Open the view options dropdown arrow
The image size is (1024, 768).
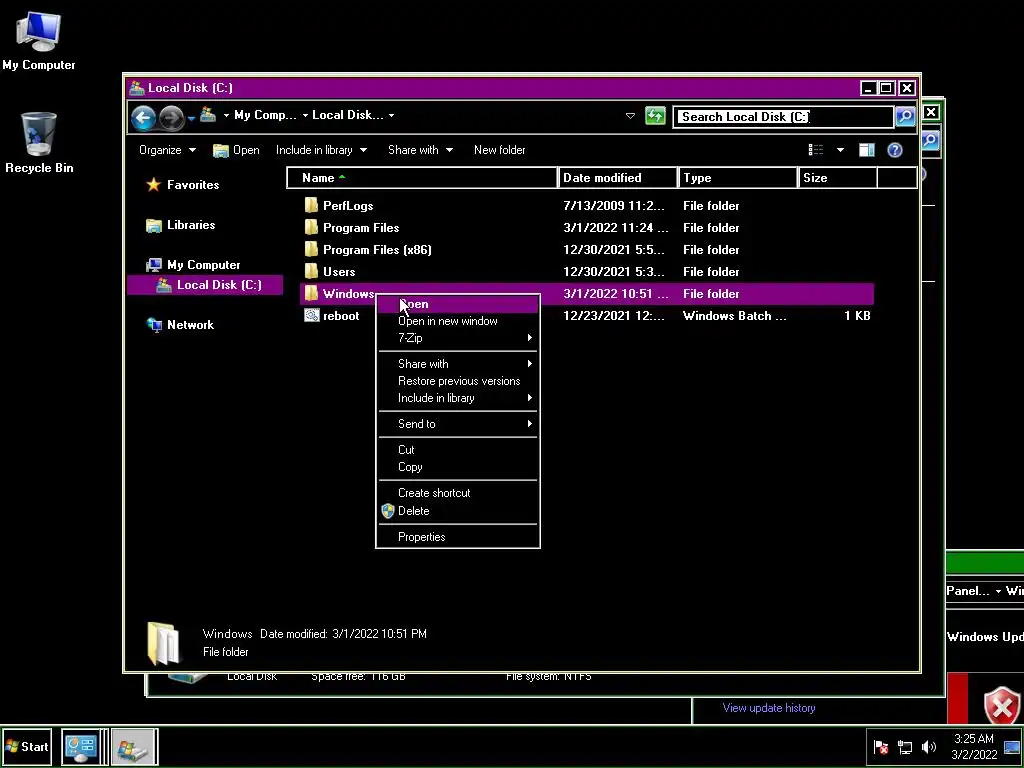[x=840, y=150]
